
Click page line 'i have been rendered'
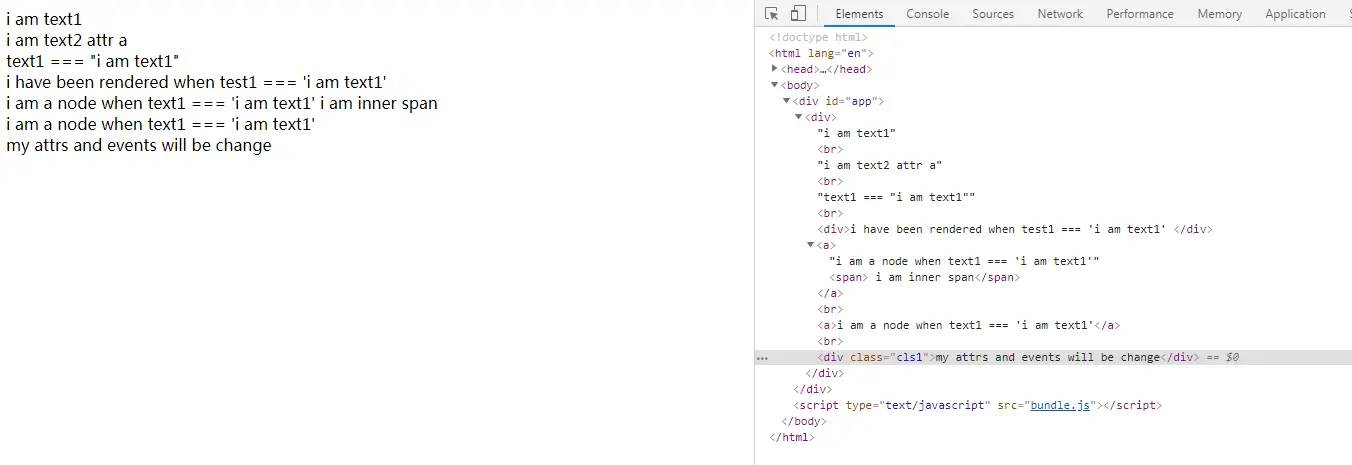point(196,82)
